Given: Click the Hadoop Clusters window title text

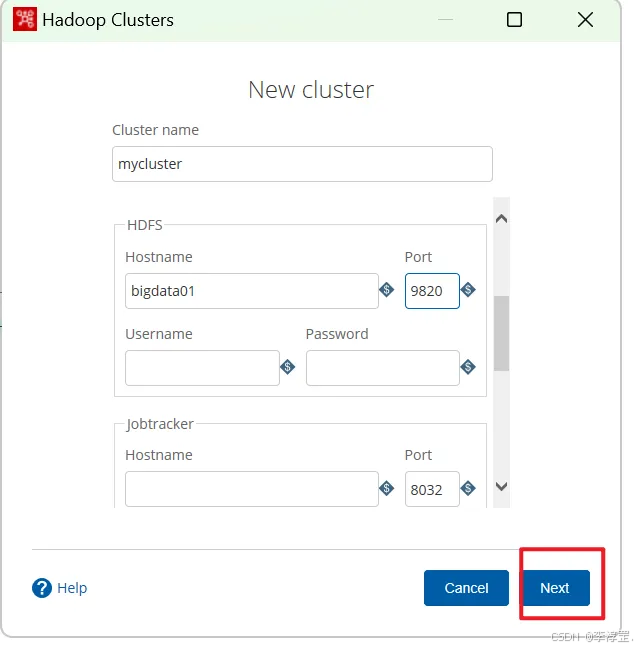Looking at the screenshot, I should [108, 20].
